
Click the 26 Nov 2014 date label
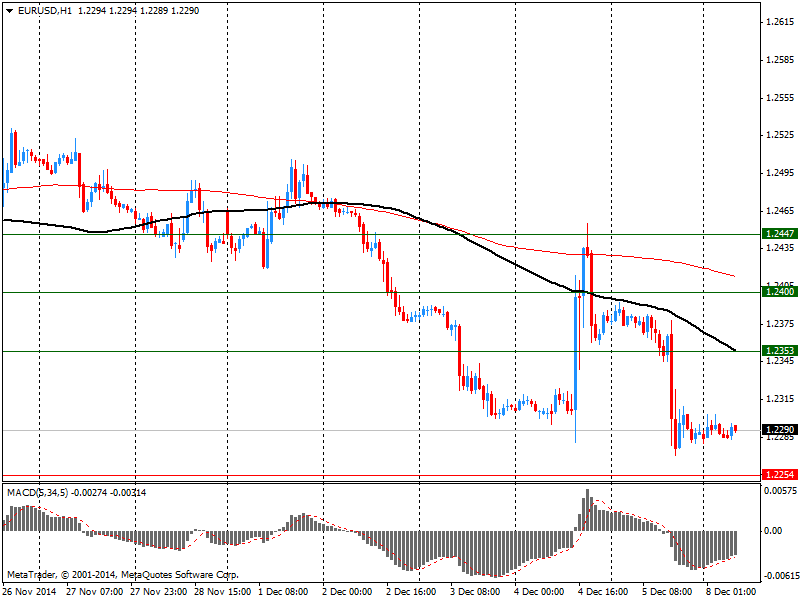[30, 592]
